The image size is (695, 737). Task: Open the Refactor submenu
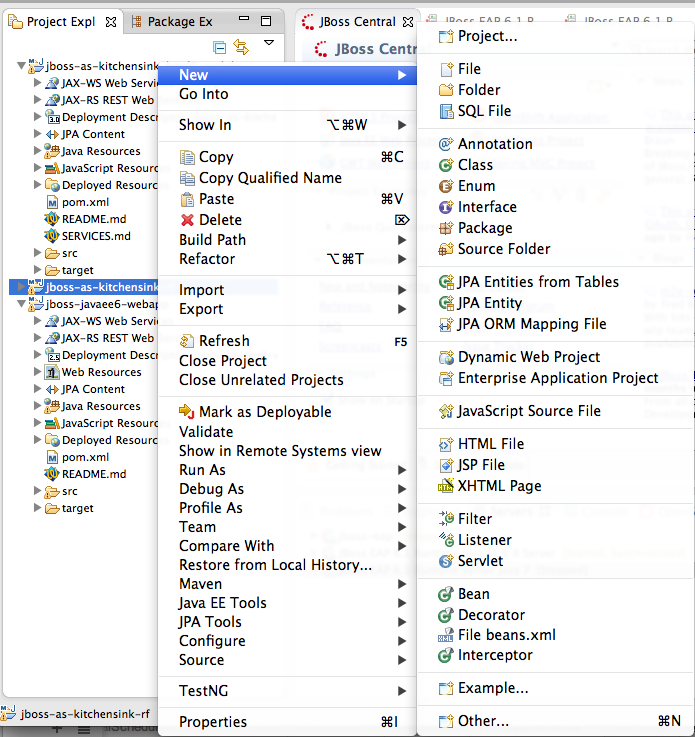pyautogui.click(x=288, y=259)
